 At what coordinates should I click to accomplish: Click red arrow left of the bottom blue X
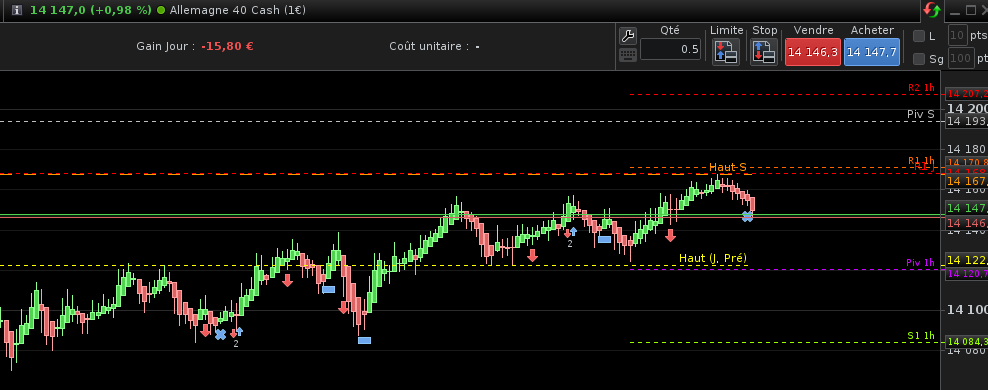[205, 330]
